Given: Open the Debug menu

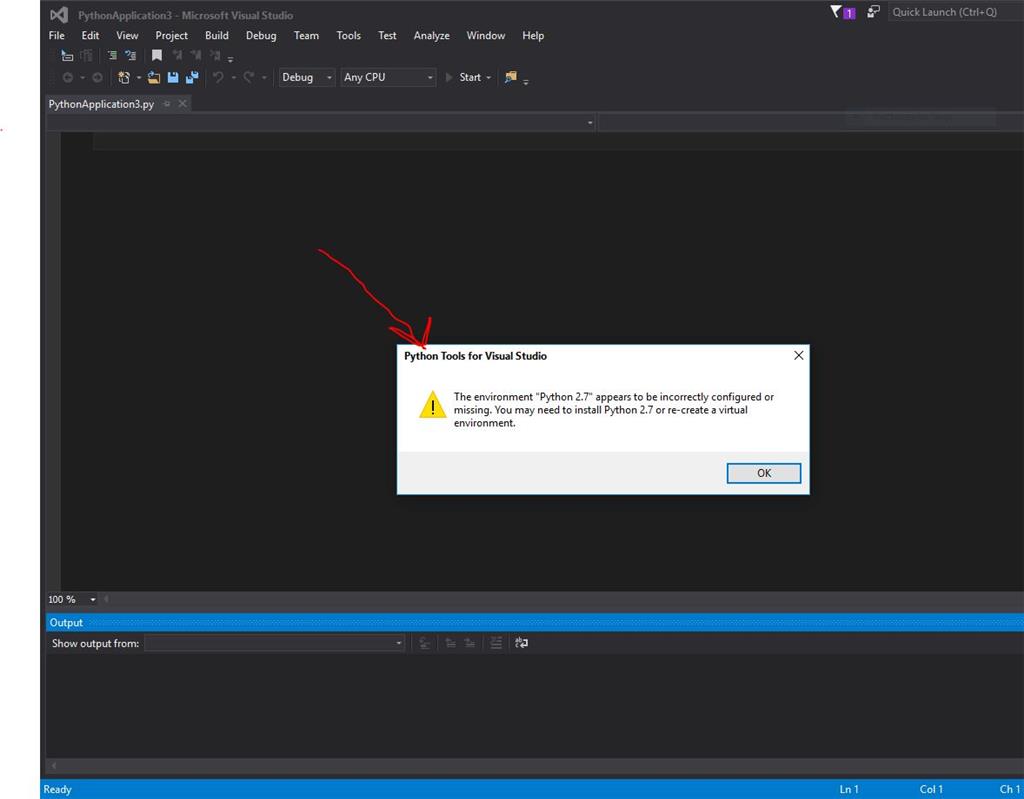Looking at the screenshot, I should click(261, 35).
